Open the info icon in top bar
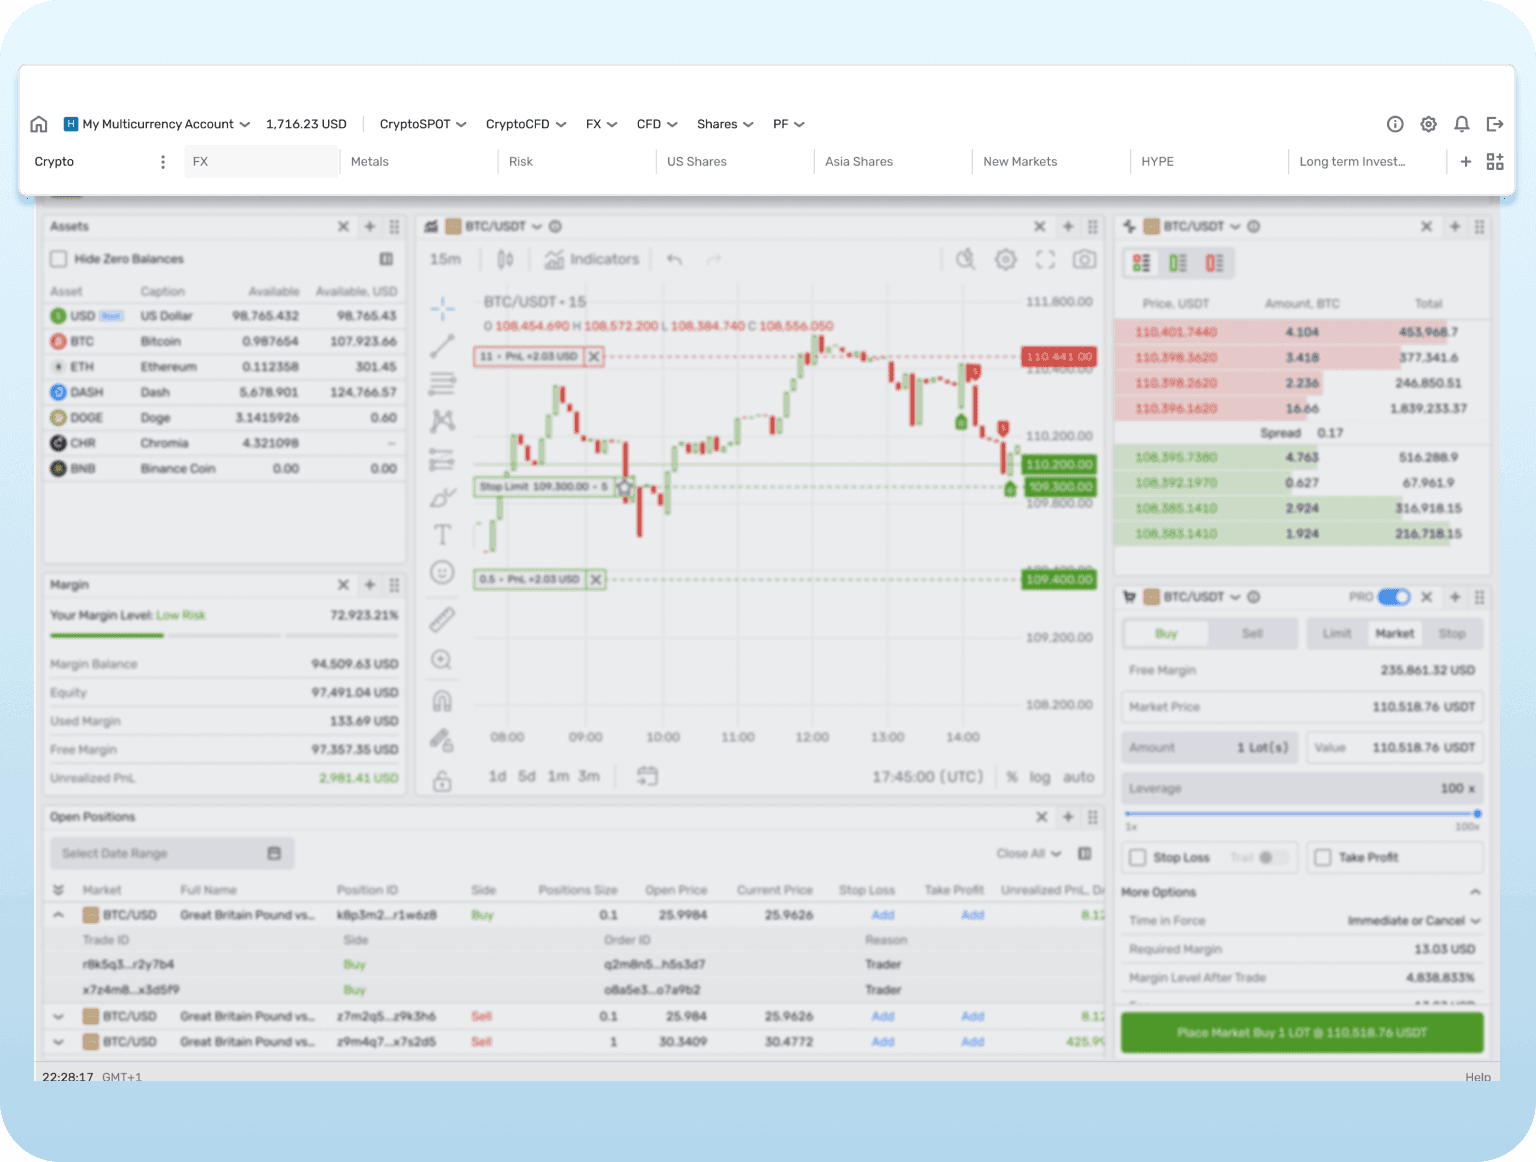The image size is (1536, 1162). [1395, 124]
